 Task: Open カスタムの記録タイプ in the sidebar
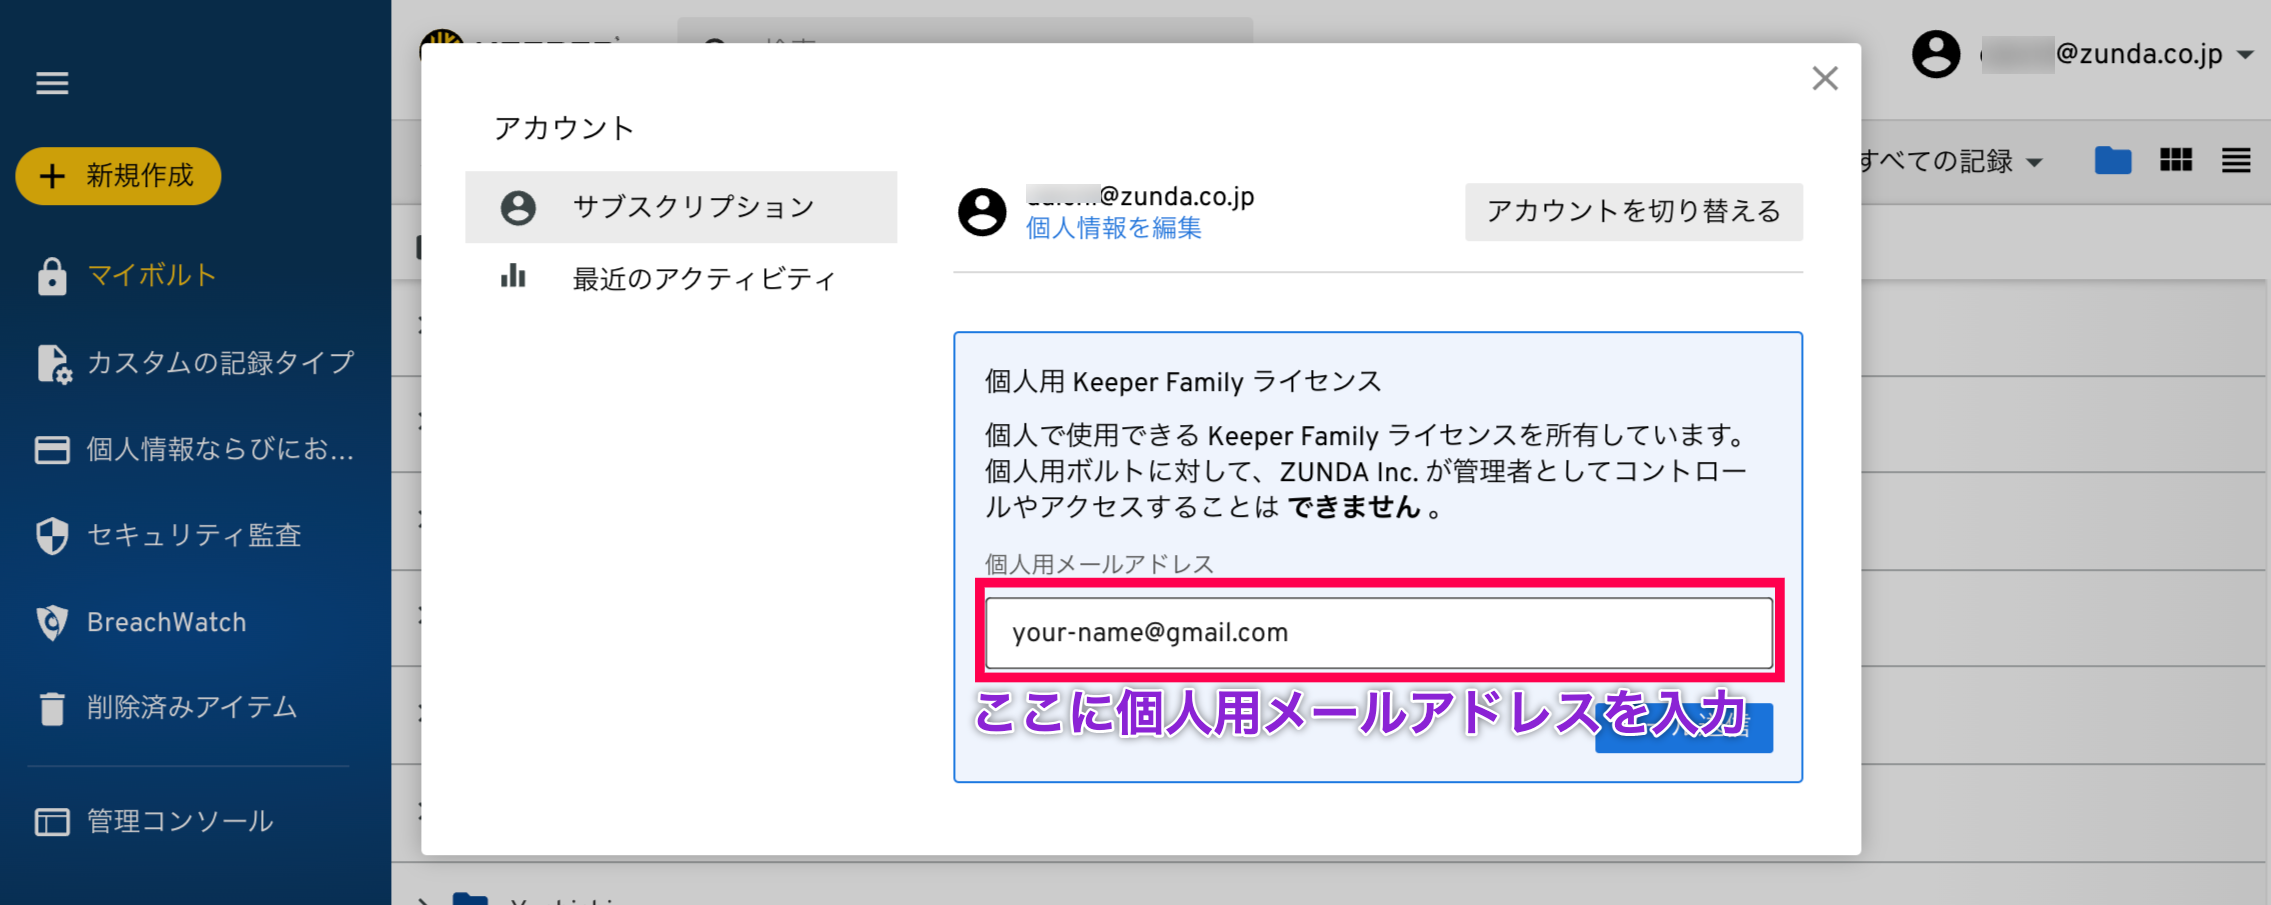tap(221, 362)
